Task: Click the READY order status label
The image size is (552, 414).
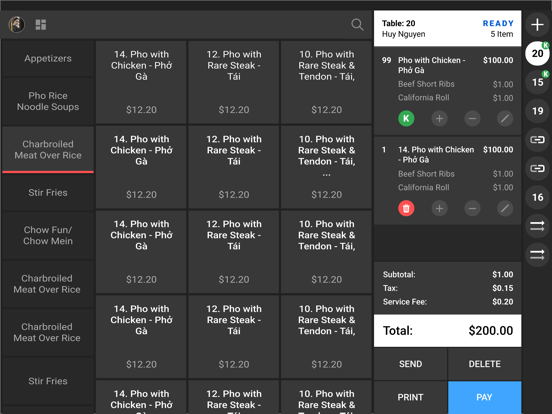Action: point(498,23)
